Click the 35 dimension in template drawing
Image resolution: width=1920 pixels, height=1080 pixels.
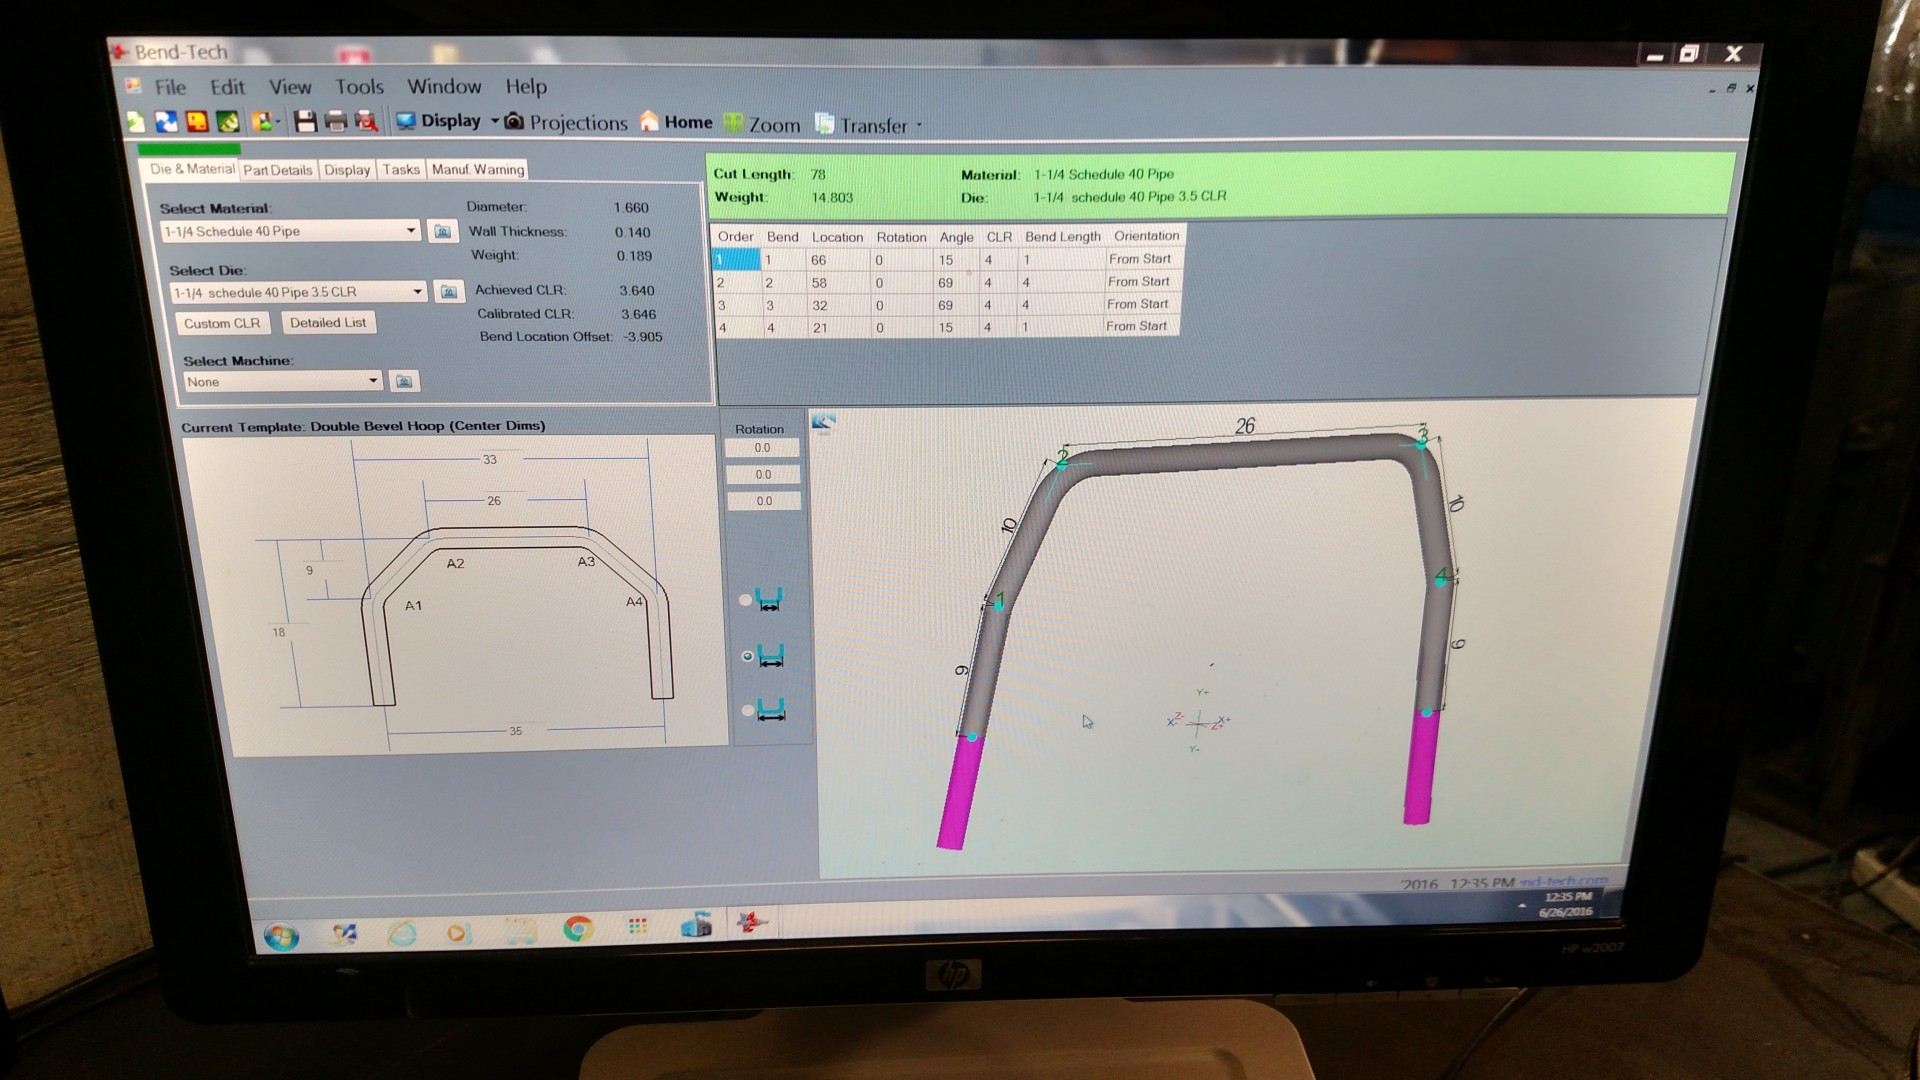pyautogui.click(x=516, y=731)
